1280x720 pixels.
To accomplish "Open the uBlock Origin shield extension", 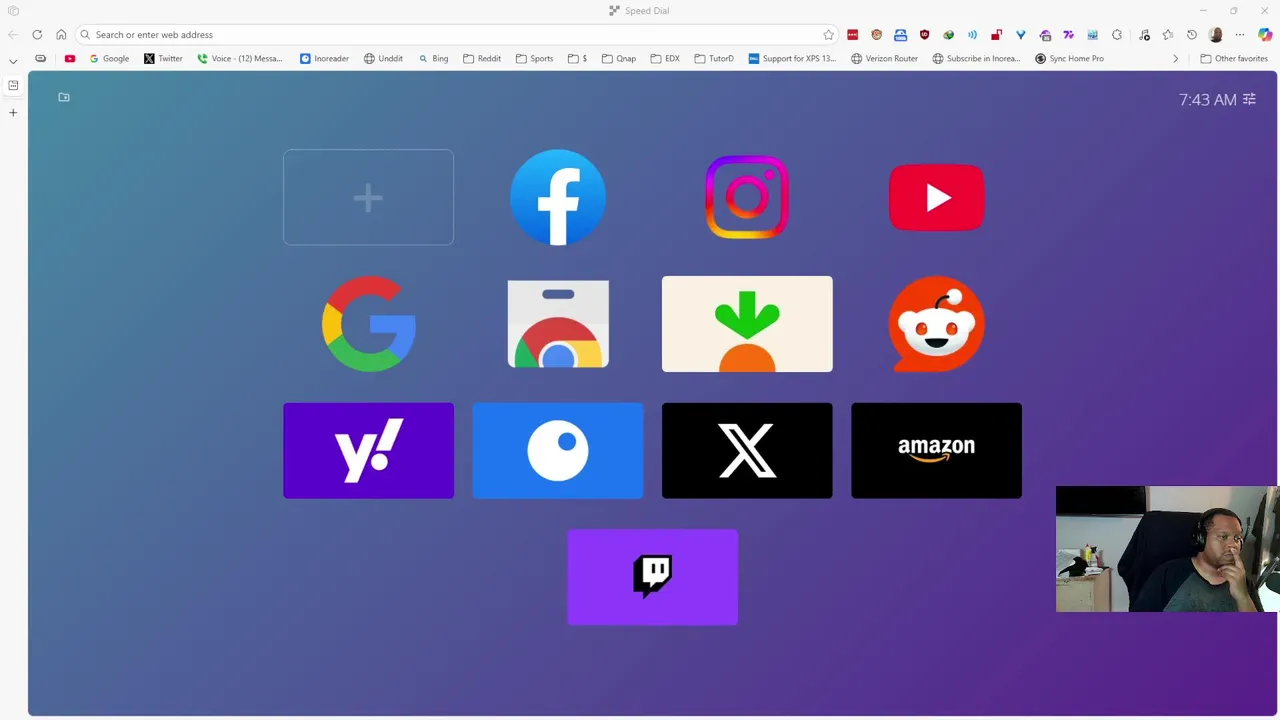I will (x=924, y=35).
